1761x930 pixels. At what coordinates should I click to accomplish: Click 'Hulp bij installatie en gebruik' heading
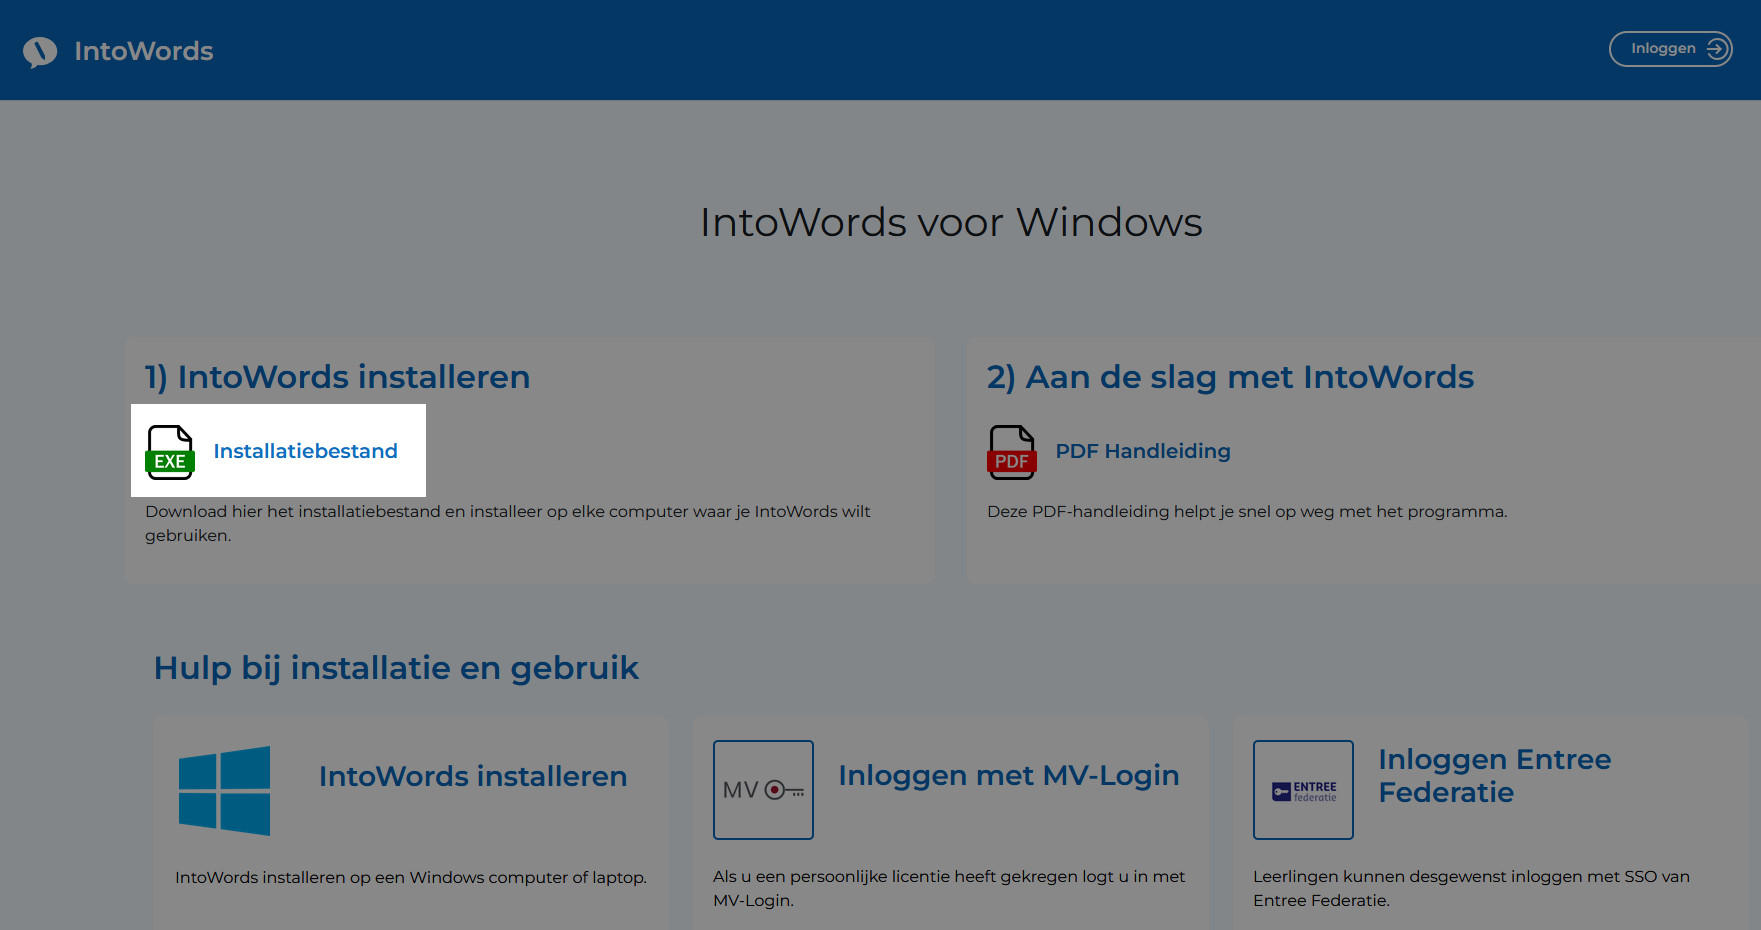tap(396, 668)
